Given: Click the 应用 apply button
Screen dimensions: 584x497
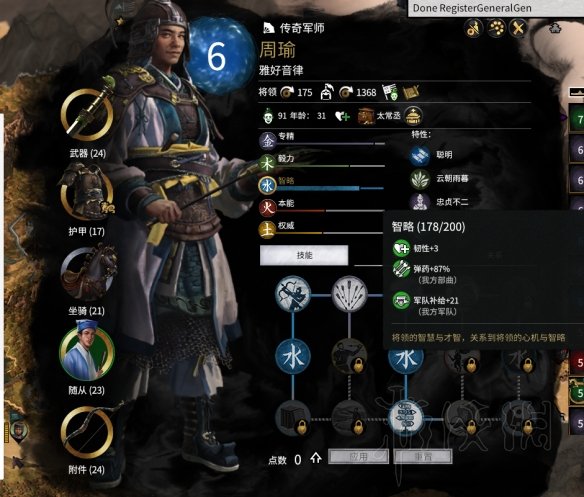Looking at the screenshot, I should tap(358, 457).
